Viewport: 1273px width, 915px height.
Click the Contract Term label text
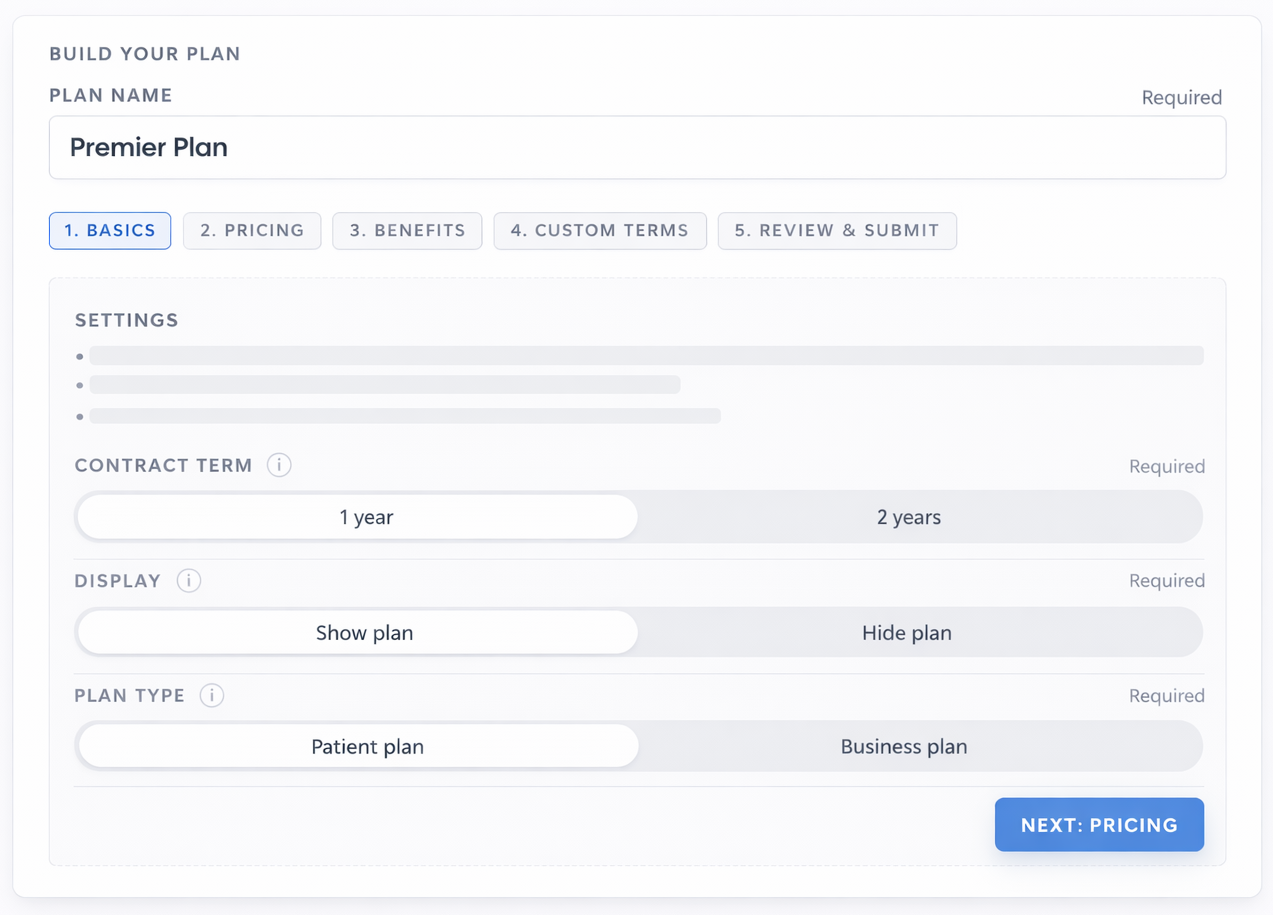click(x=164, y=466)
